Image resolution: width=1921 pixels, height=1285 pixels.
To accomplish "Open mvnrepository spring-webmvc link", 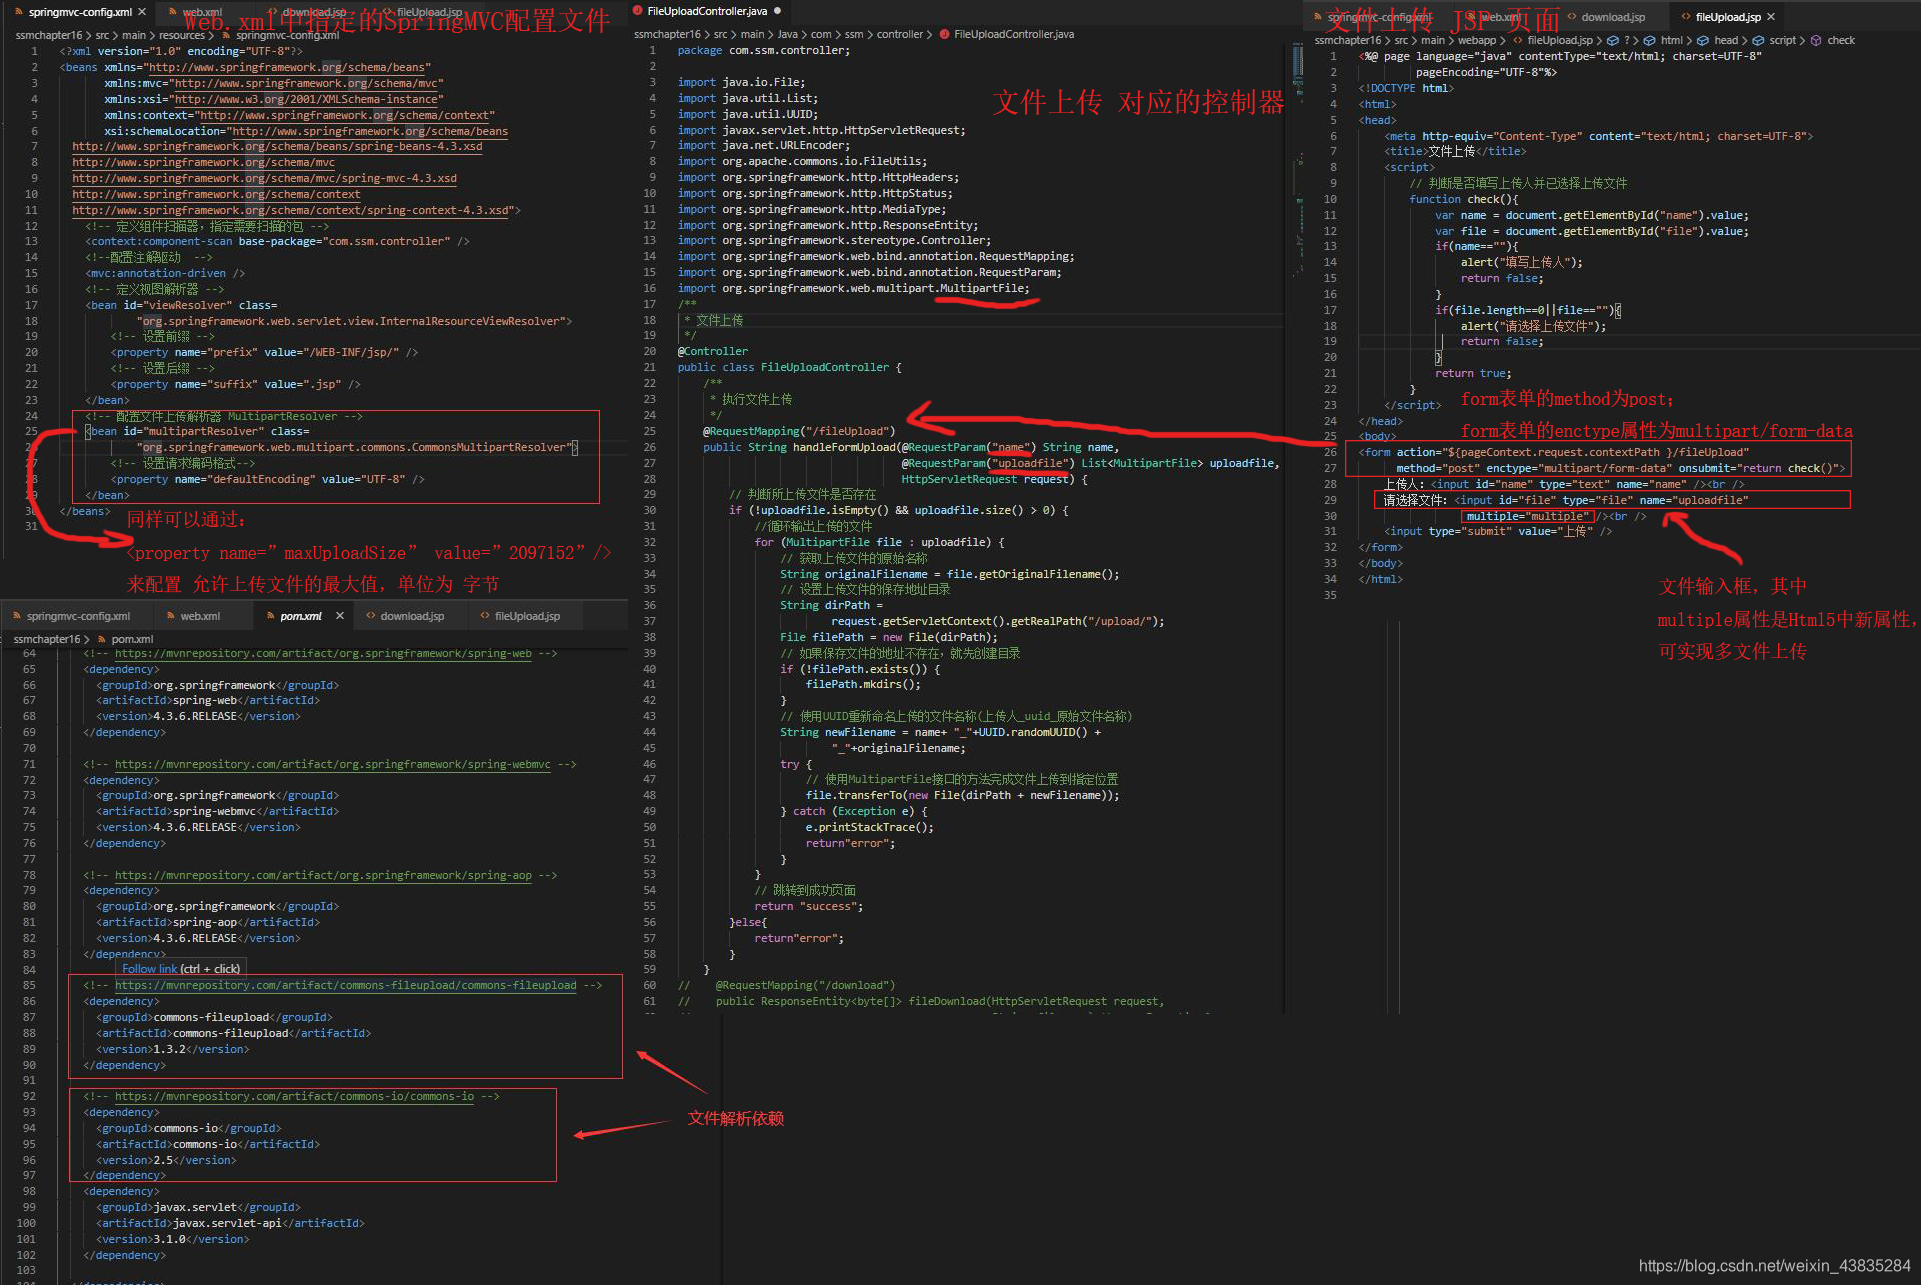I will point(332,764).
